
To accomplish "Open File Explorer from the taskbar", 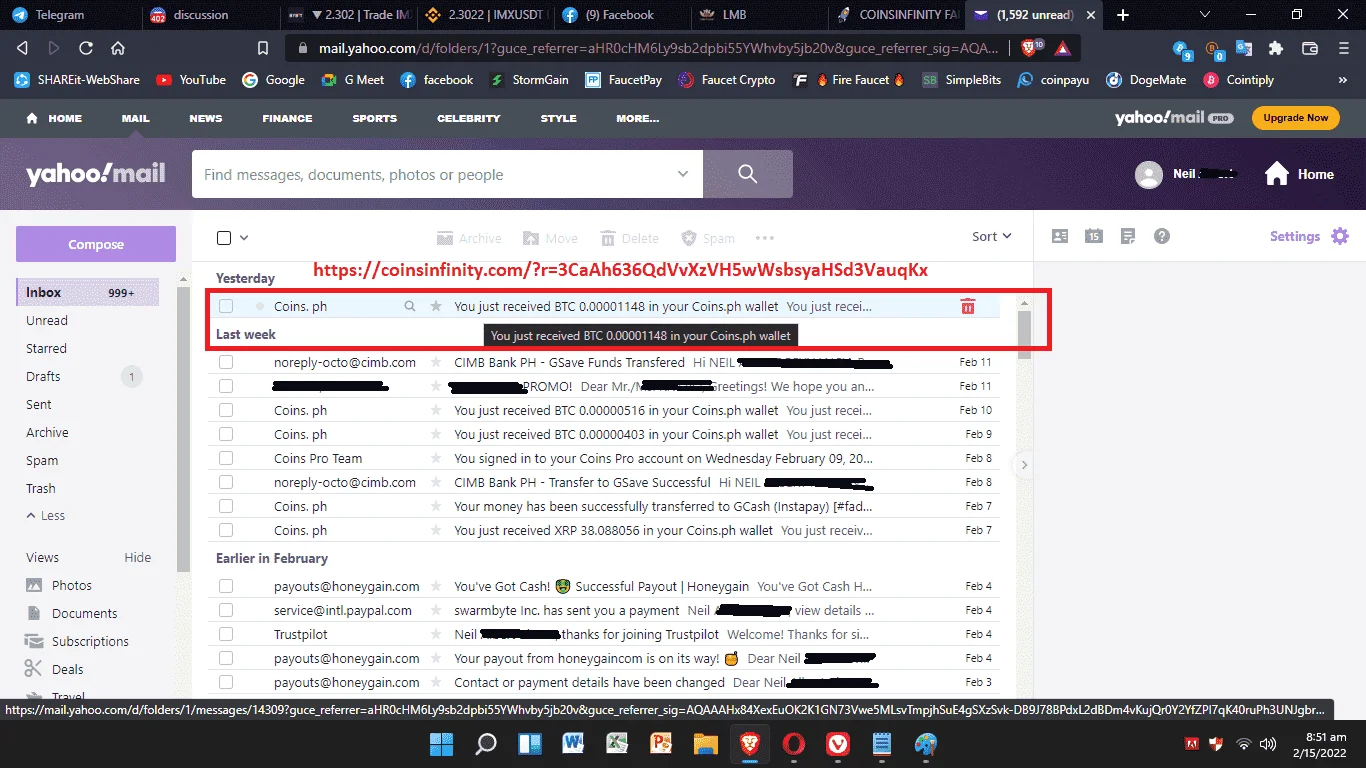I will (x=705, y=744).
